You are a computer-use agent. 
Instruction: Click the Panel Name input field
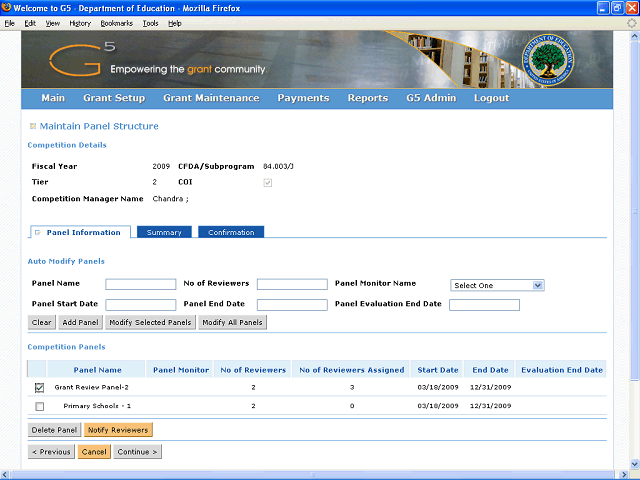tap(141, 285)
